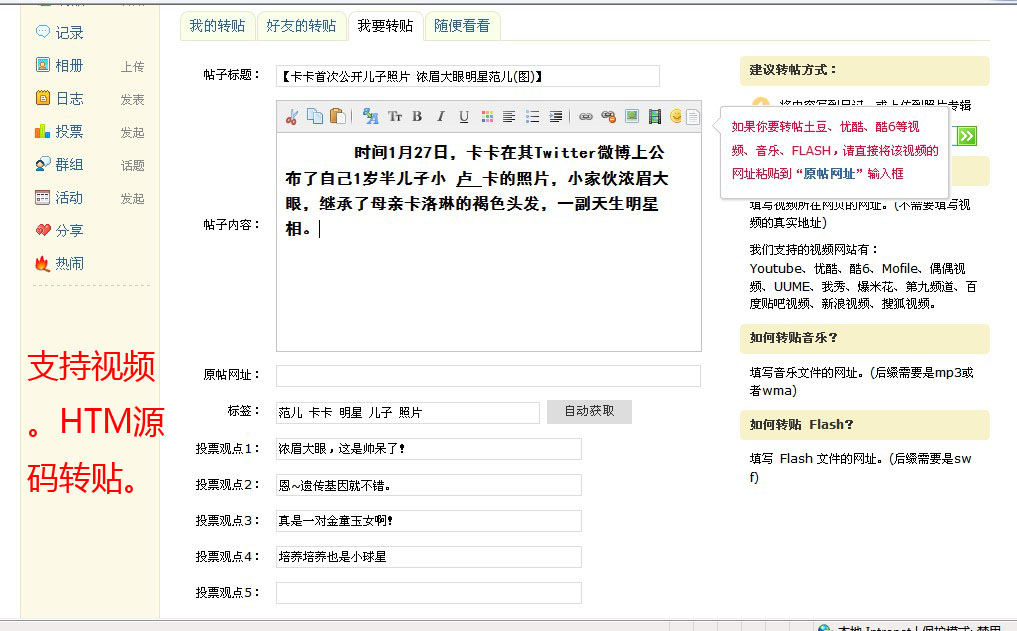This screenshot has width=1017, height=631.
Task: Click the 如何转贴音乐? heading
Action: click(794, 338)
